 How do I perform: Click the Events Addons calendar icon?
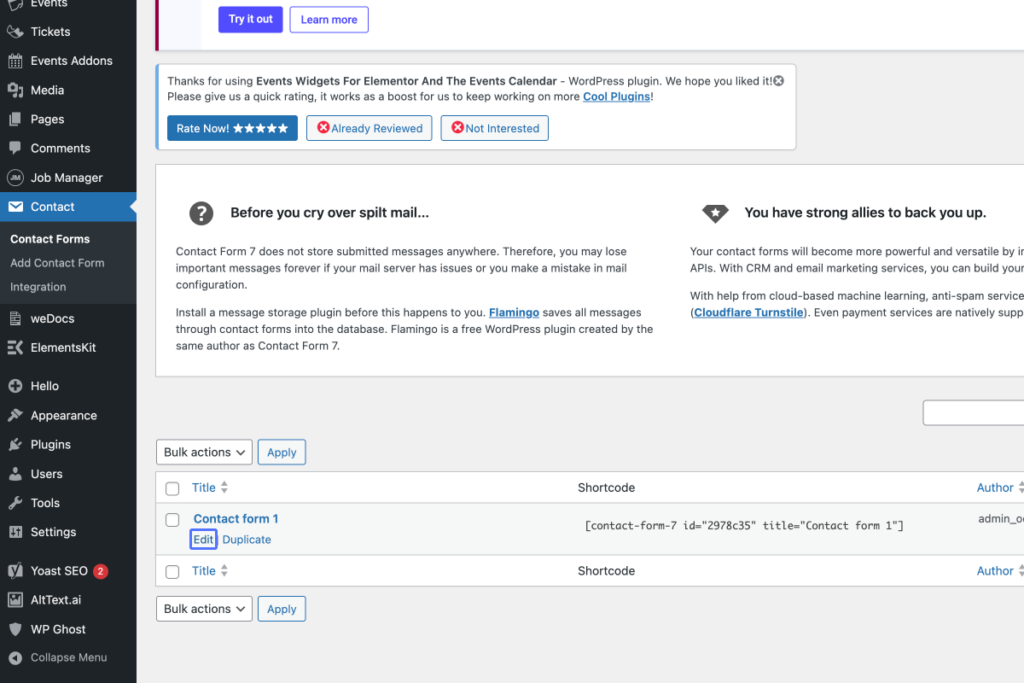tap(15, 61)
